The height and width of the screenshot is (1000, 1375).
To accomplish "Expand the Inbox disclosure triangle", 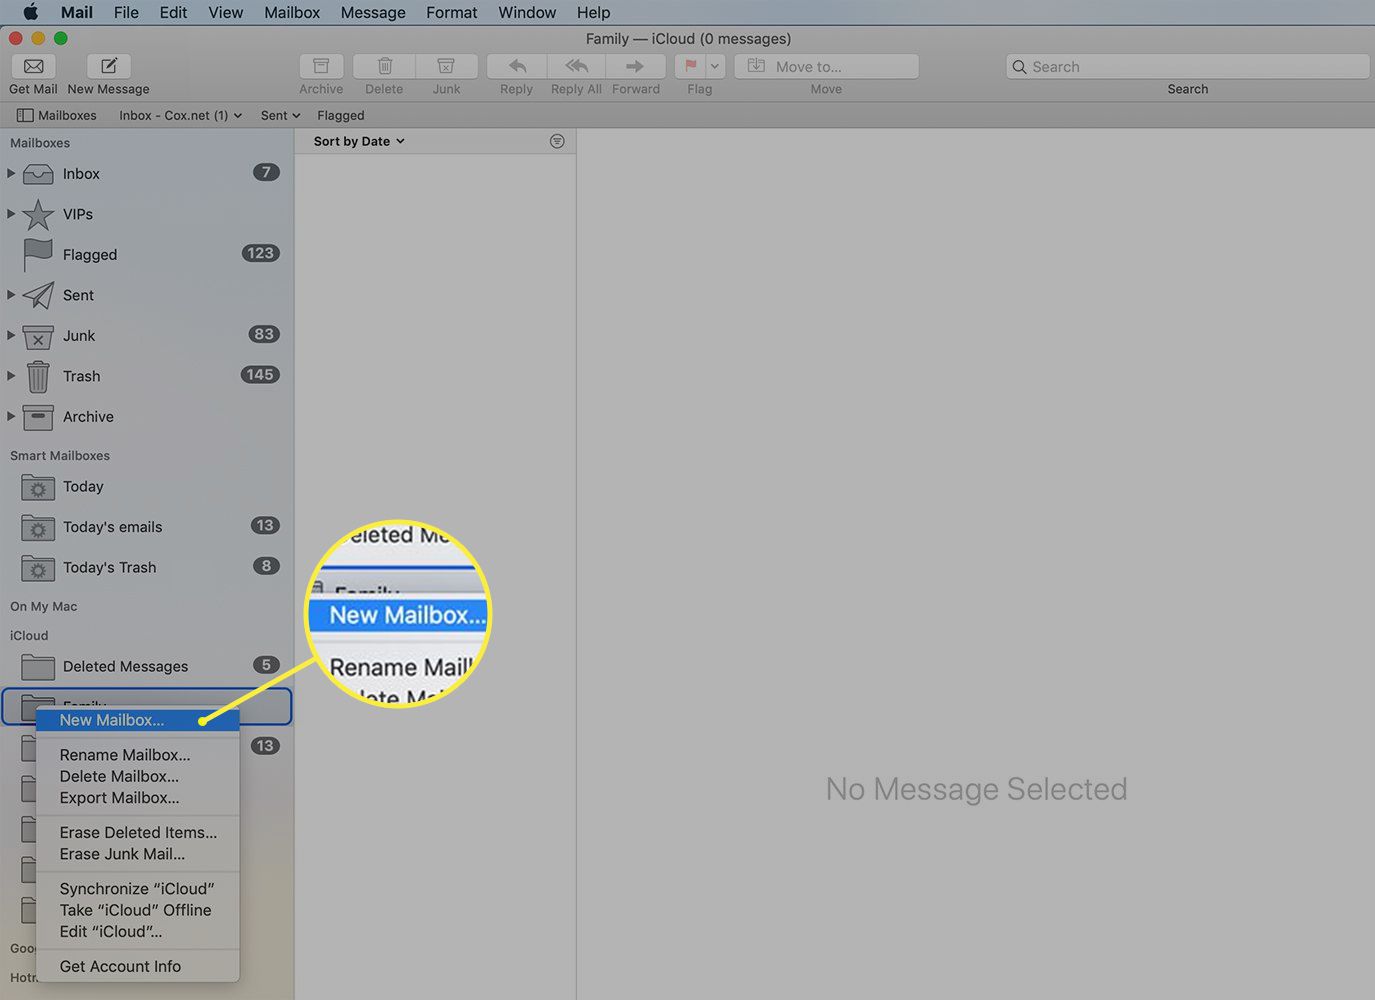I will [11, 173].
